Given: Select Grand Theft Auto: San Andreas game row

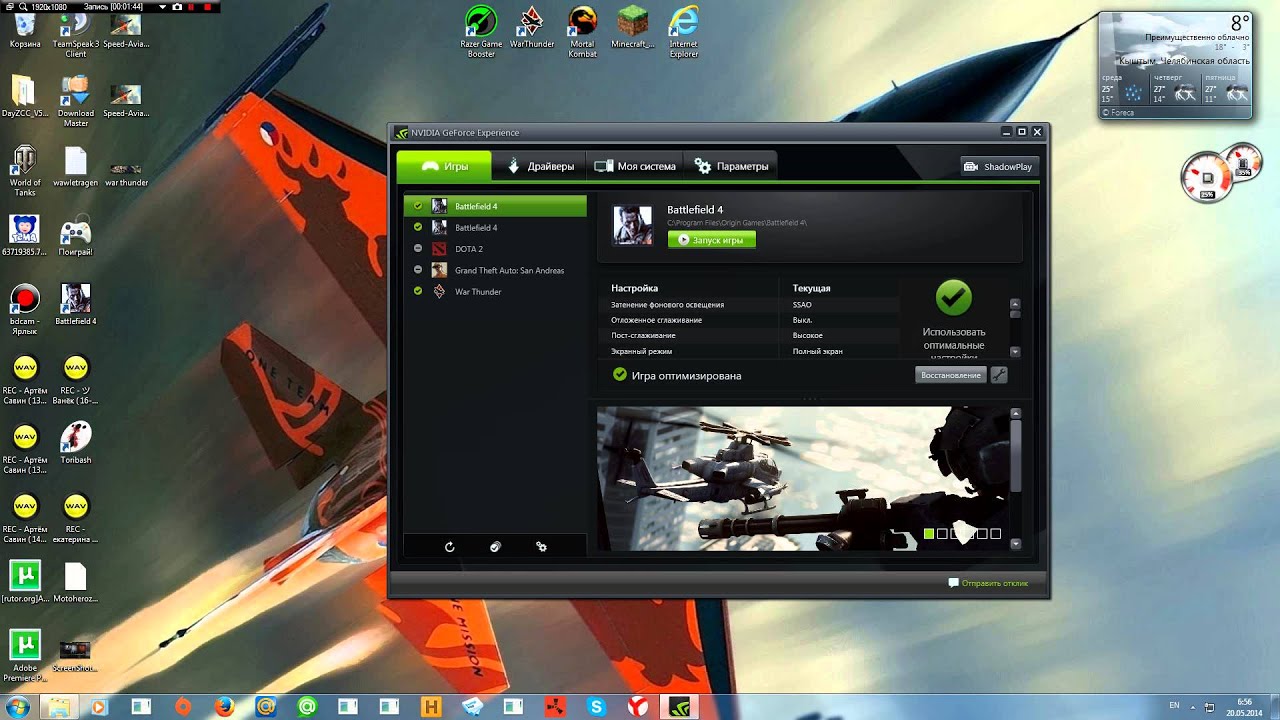Looking at the screenshot, I should pyautogui.click(x=495, y=270).
